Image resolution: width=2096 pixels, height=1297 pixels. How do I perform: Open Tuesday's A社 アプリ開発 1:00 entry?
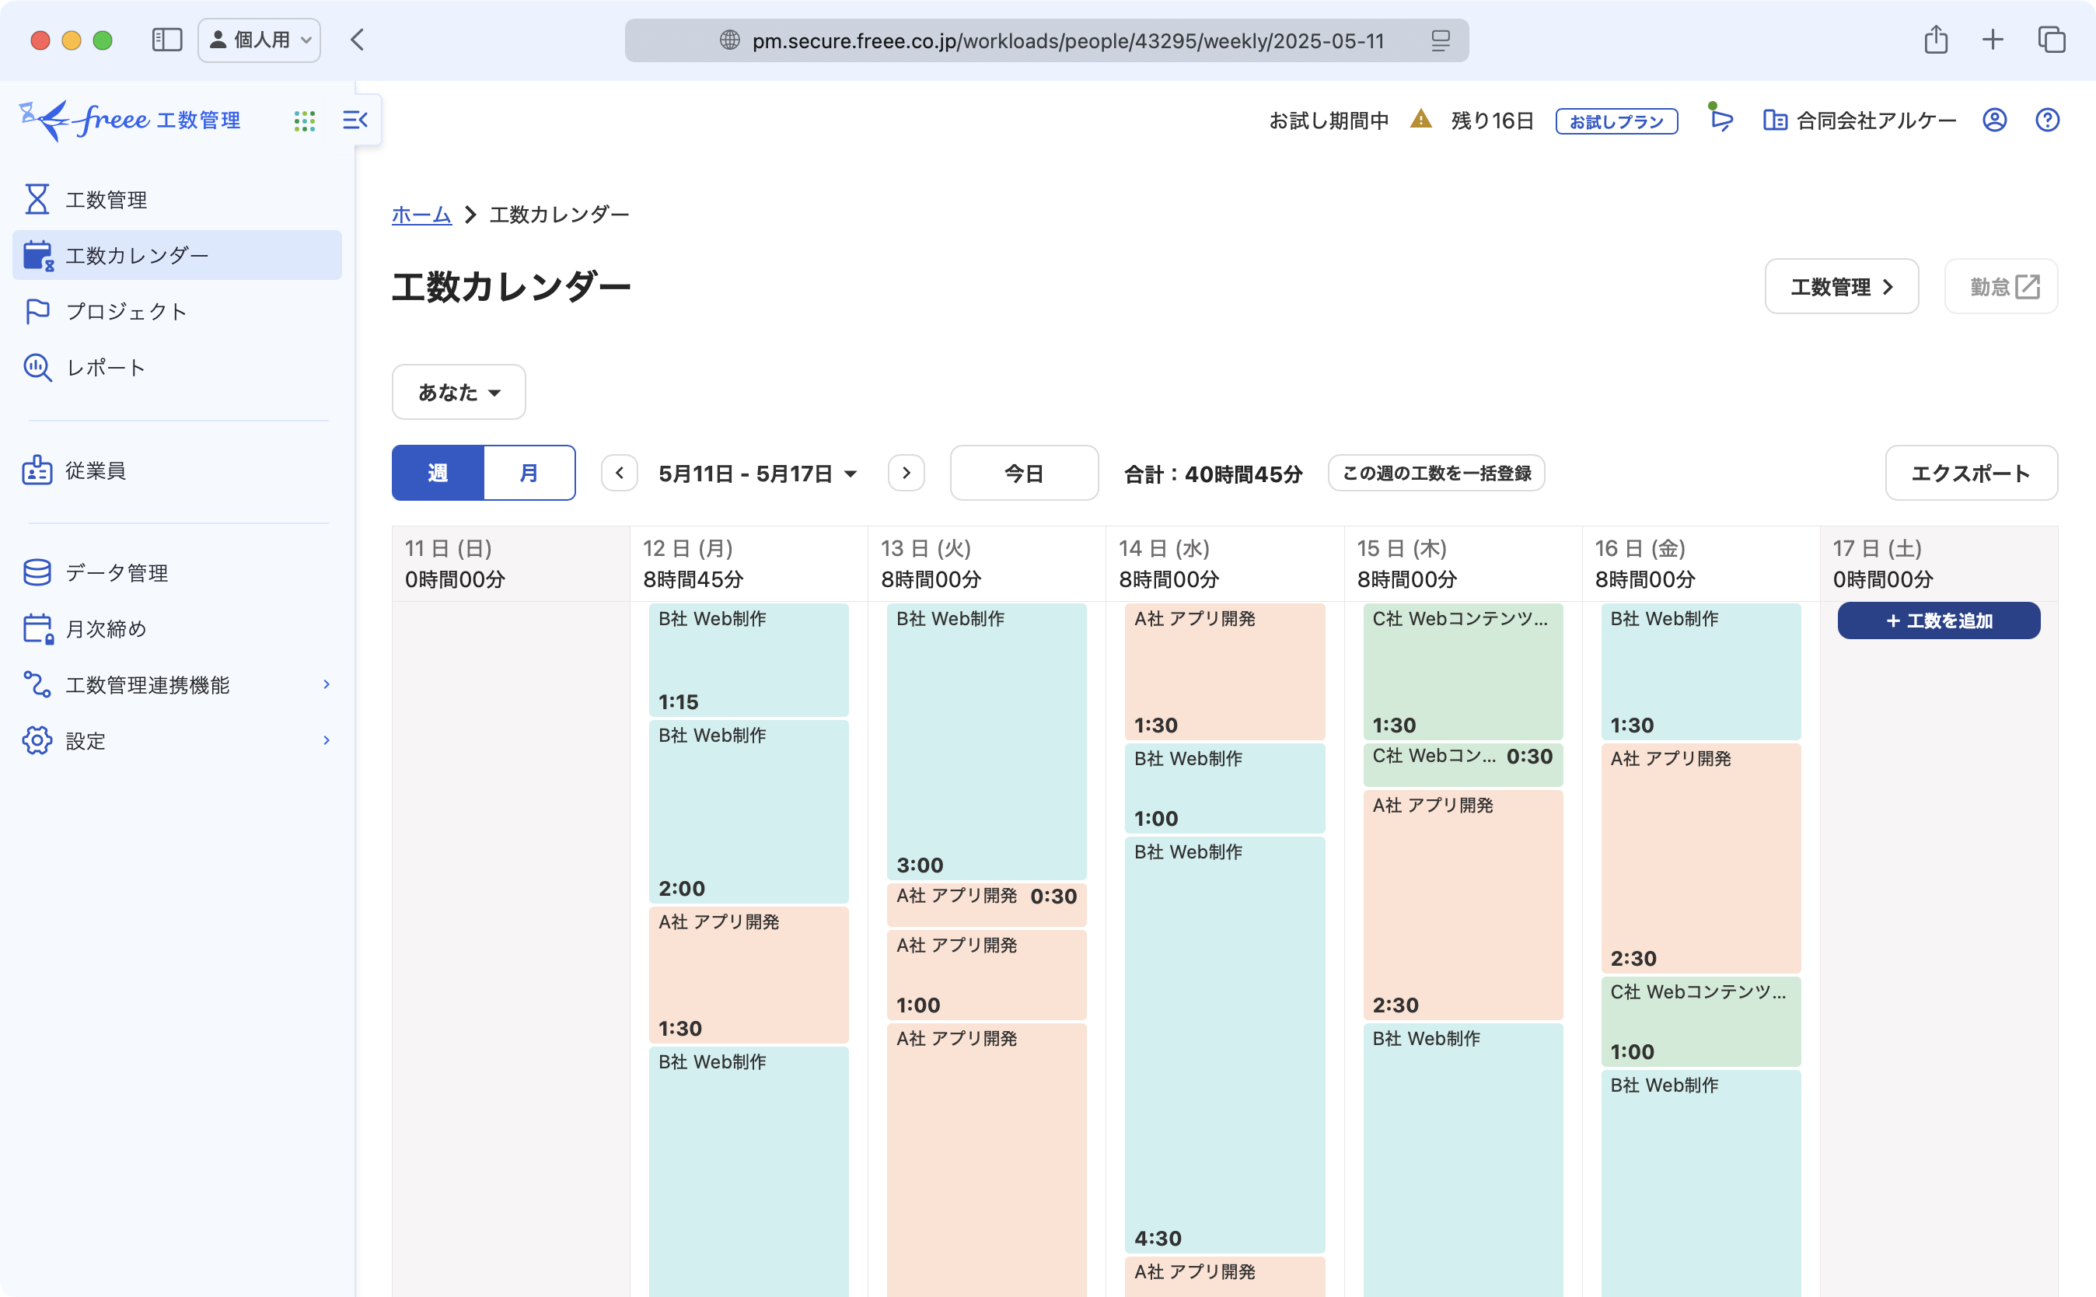[x=987, y=975]
